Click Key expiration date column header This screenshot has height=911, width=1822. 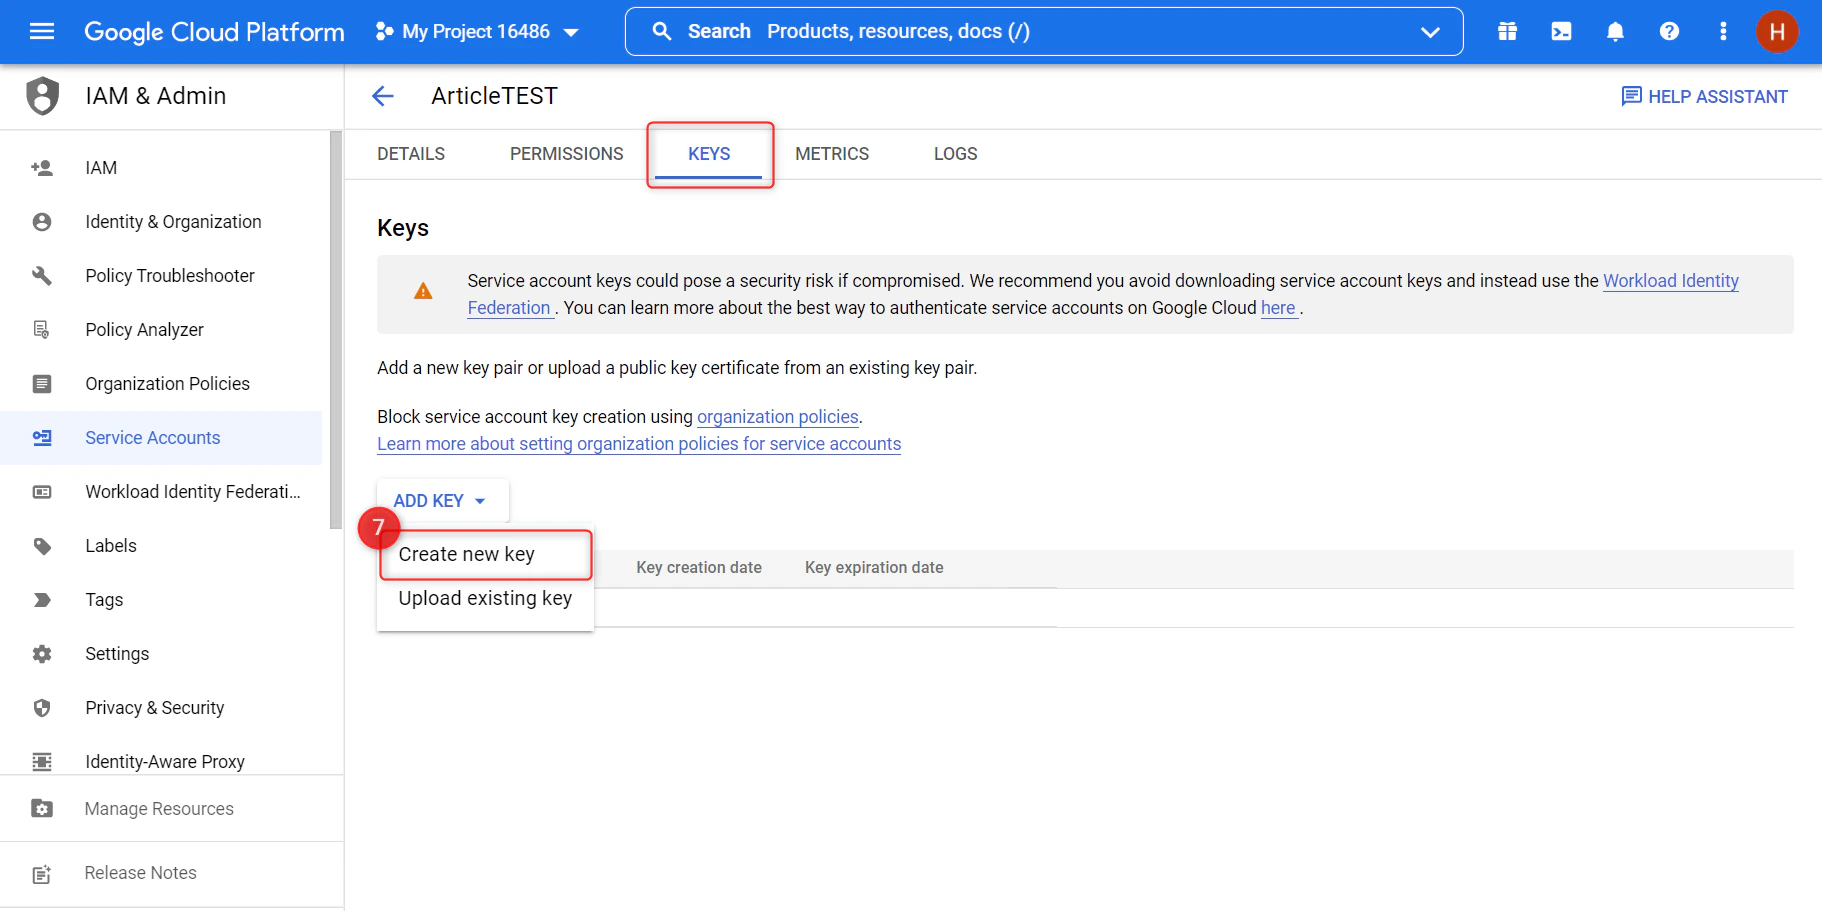pos(874,568)
